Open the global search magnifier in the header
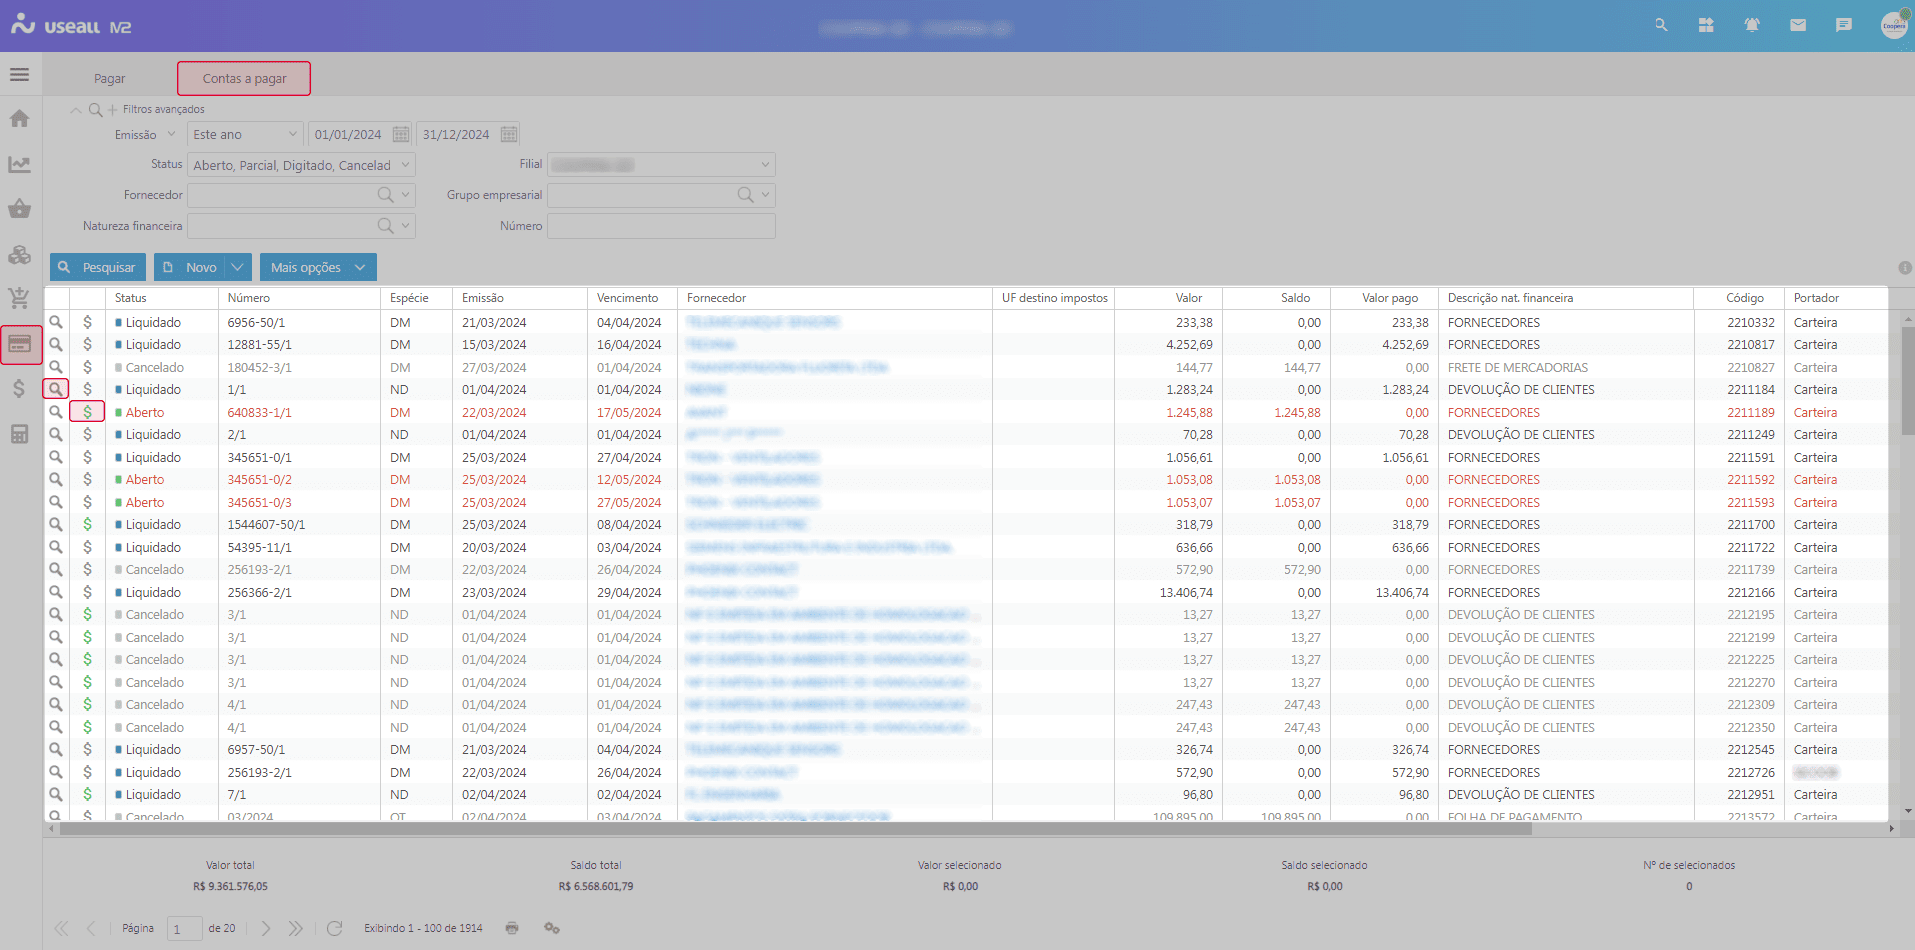Viewport: 1915px width, 950px height. (1660, 25)
